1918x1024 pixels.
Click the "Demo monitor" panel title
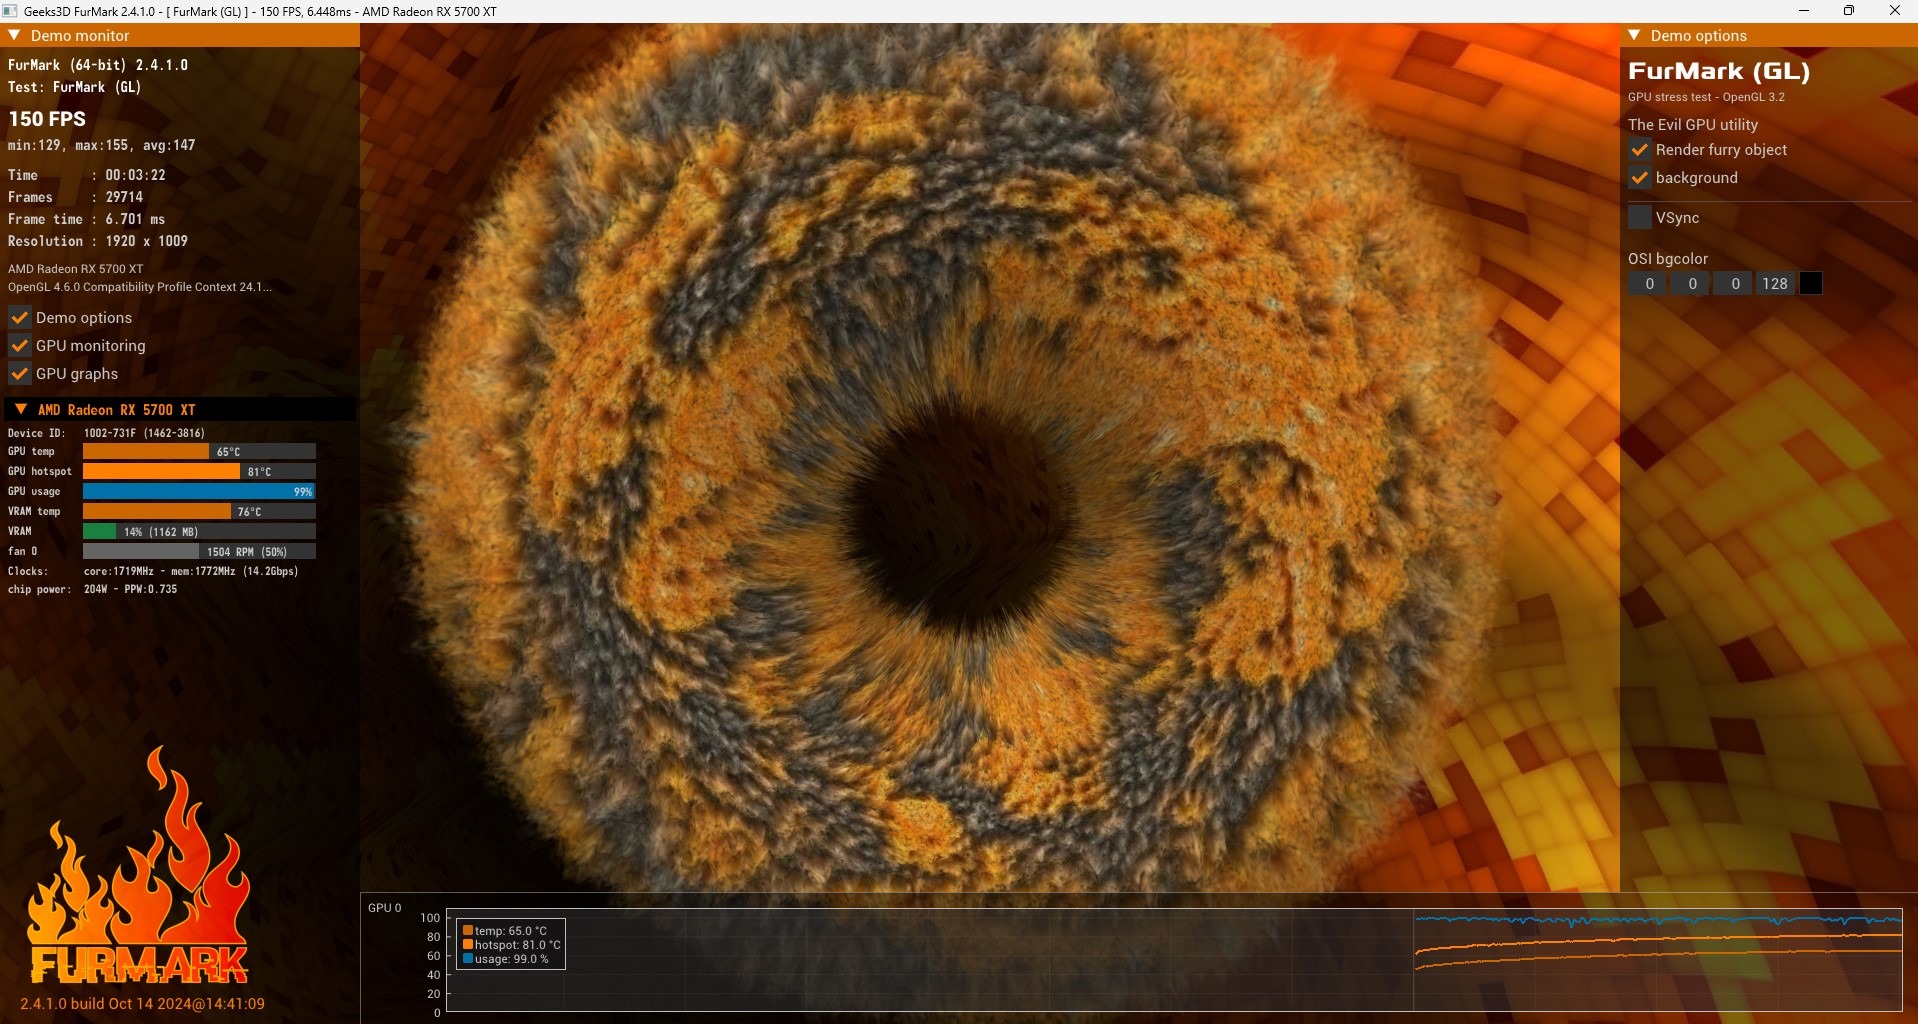click(x=80, y=36)
